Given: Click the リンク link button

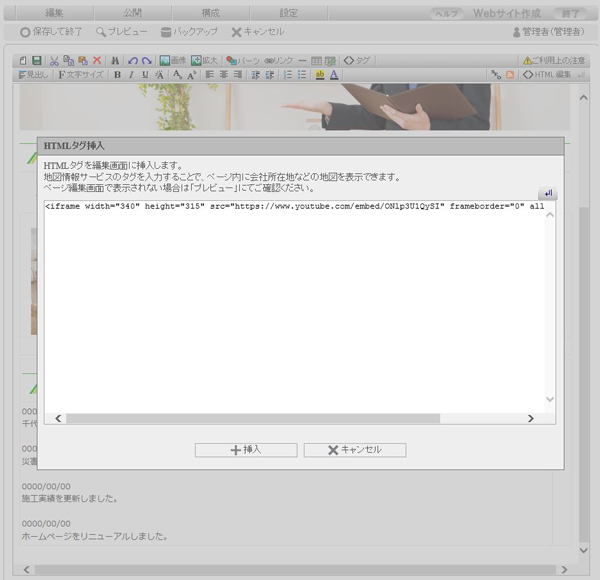Looking at the screenshot, I should coord(279,60).
